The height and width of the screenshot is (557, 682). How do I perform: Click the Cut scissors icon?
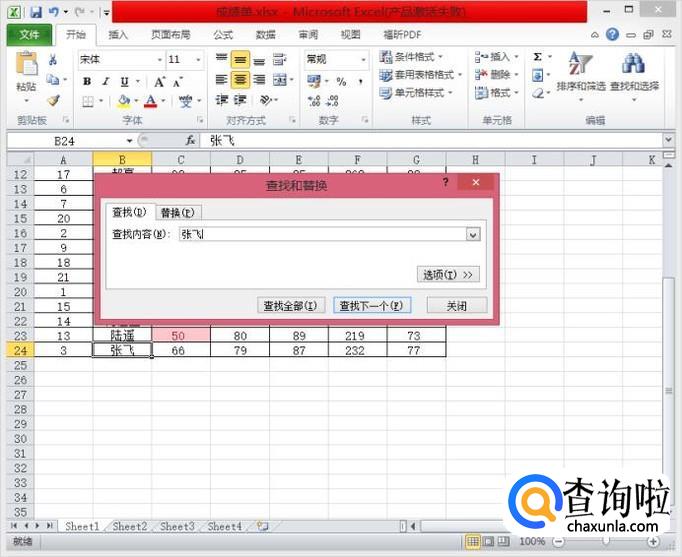click(x=53, y=60)
